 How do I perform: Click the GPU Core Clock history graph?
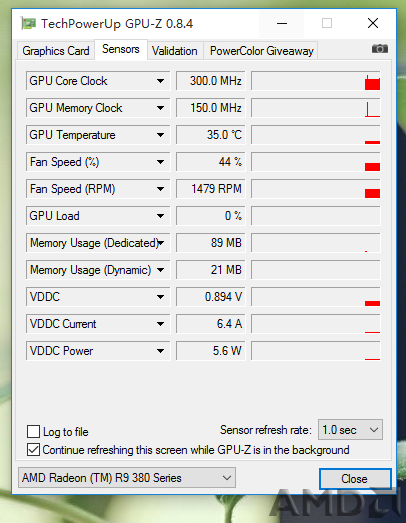coord(316,81)
